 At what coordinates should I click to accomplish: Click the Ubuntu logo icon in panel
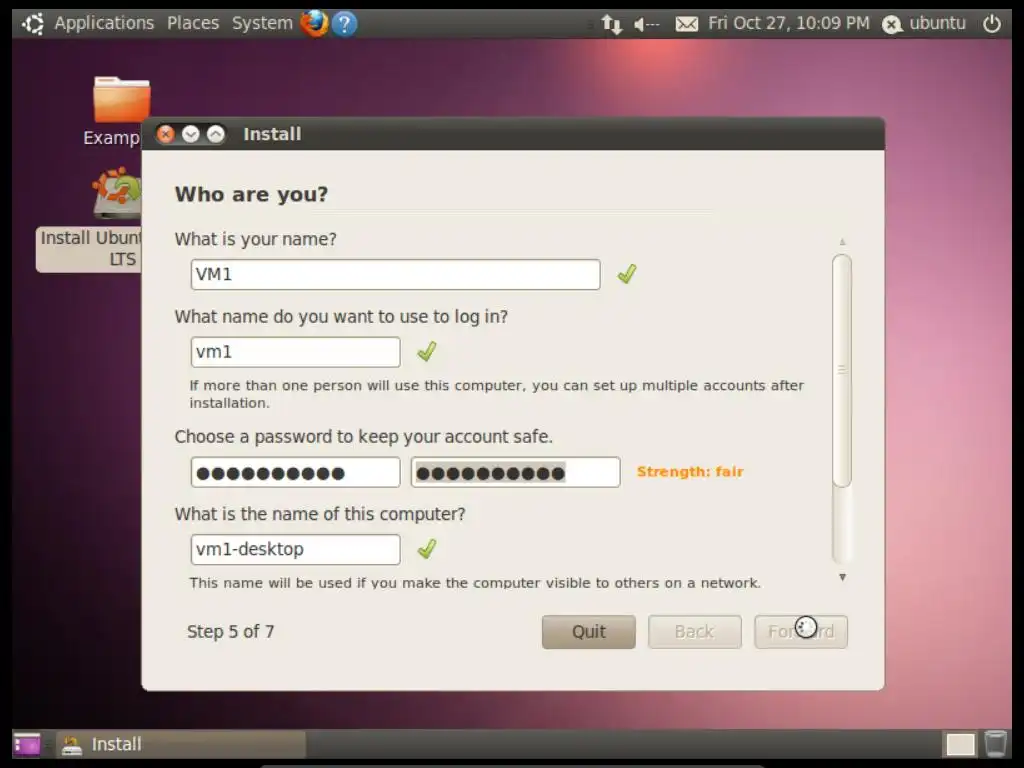(33, 24)
